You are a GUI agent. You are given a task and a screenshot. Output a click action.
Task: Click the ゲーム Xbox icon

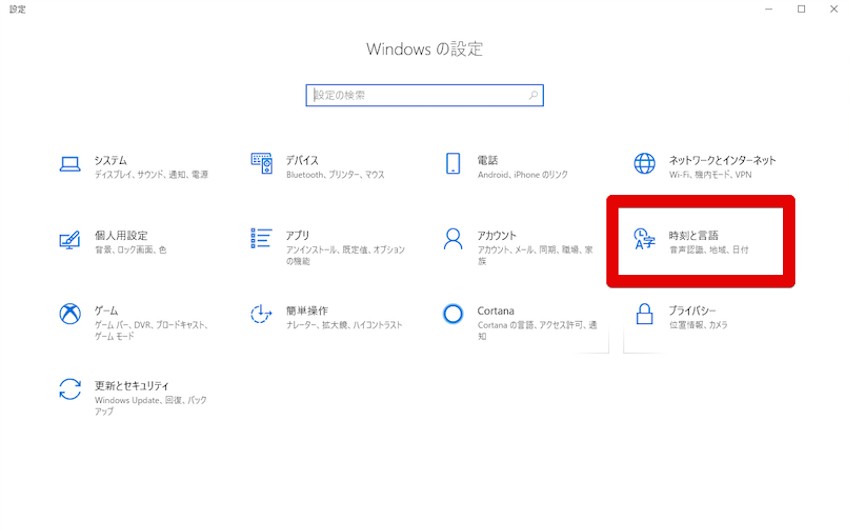tap(69, 314)
